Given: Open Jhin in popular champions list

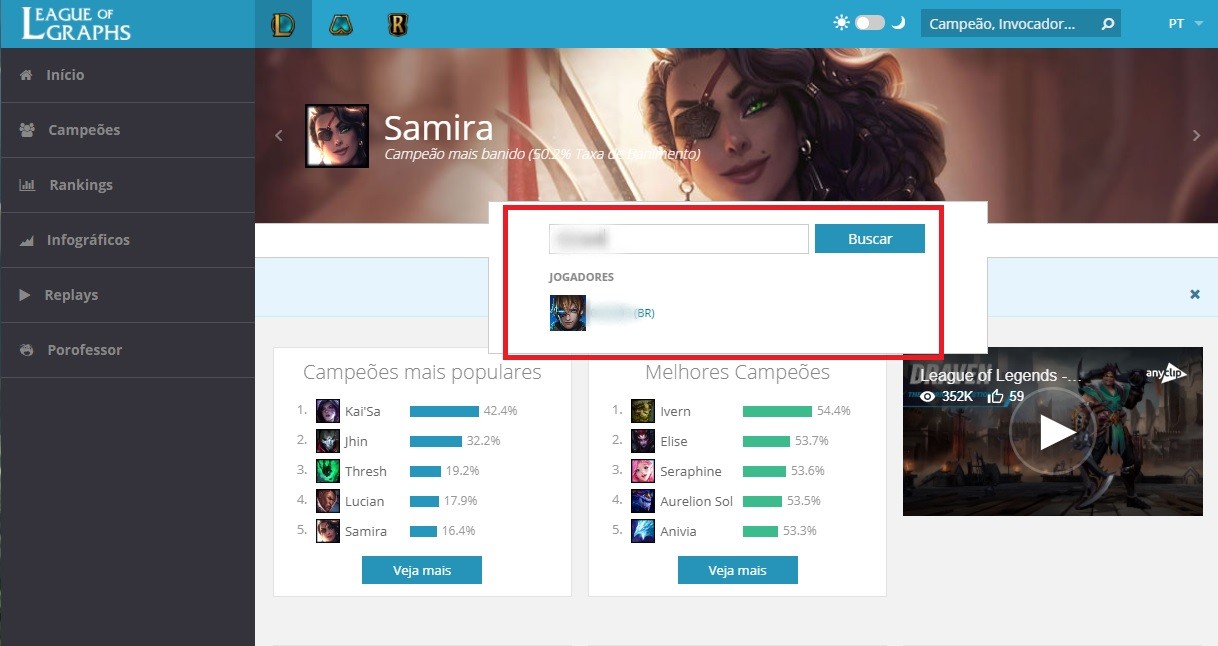Looking at the screenshot, I should point(356,441).
